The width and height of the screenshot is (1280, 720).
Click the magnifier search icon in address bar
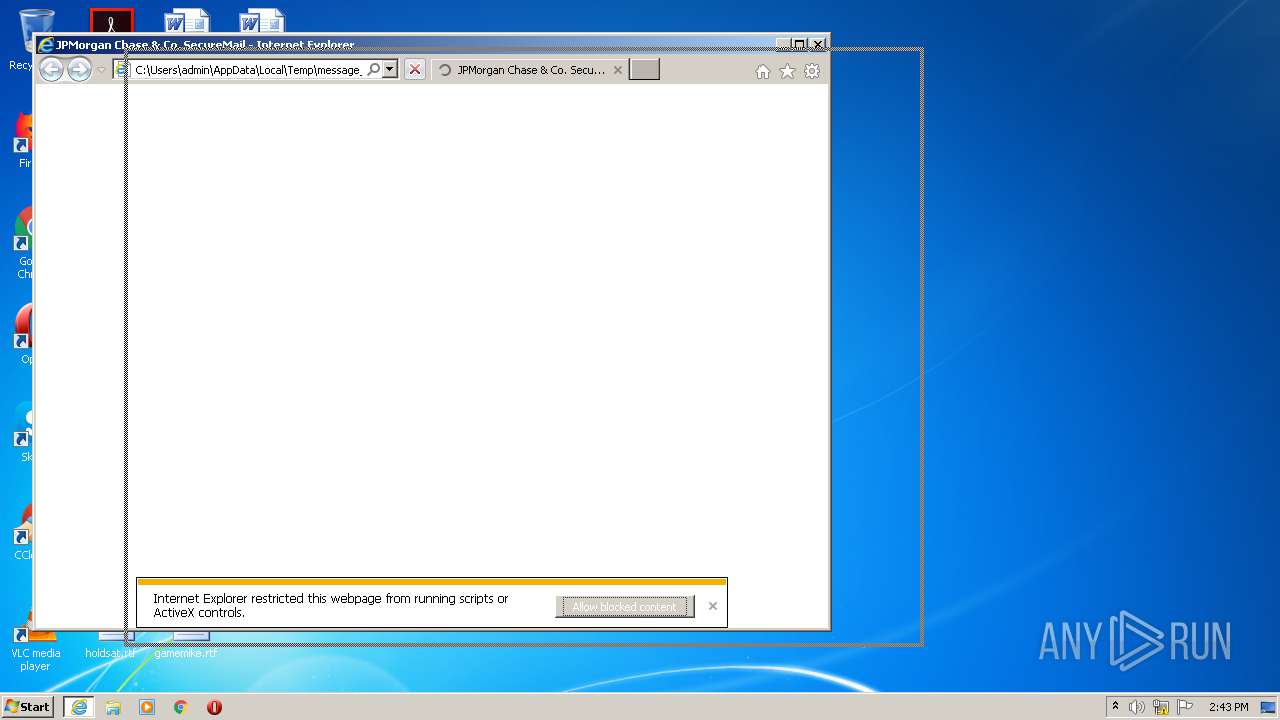point(373,69)
